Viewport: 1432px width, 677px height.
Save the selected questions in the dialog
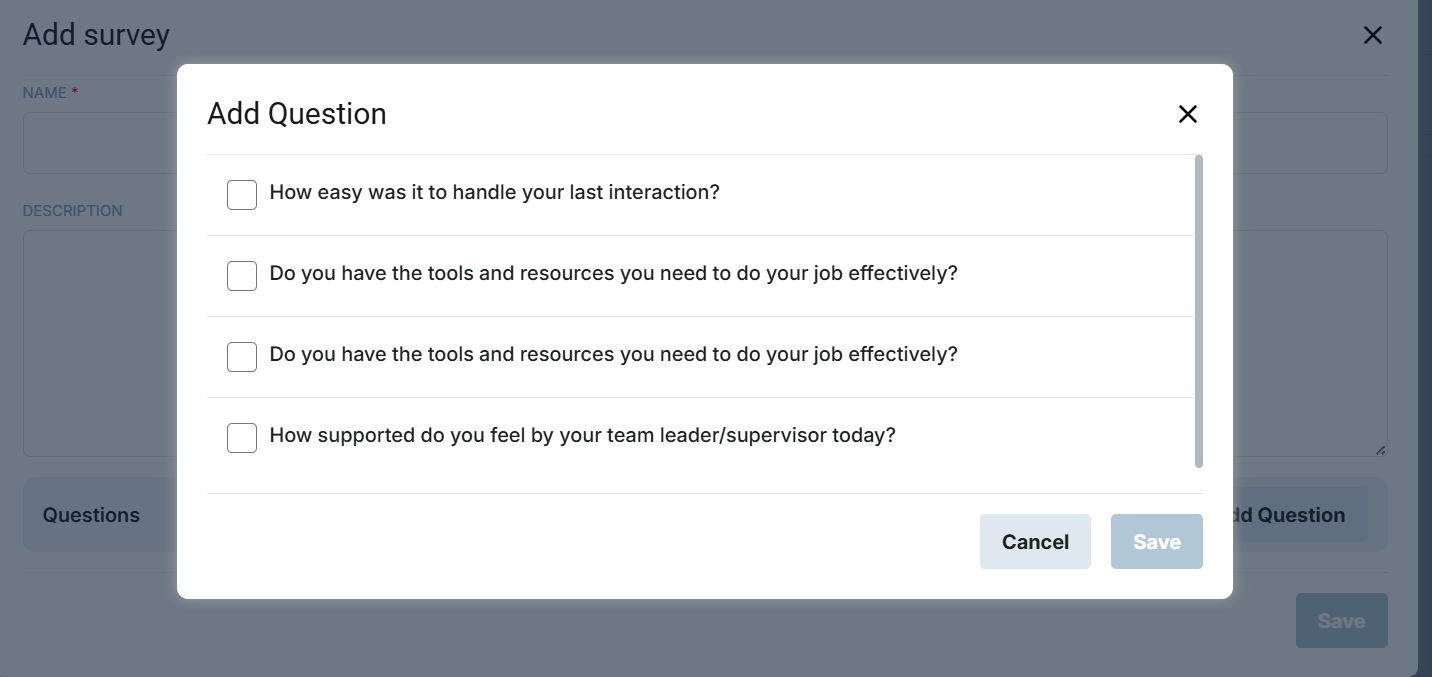[x=1156, y=542]
